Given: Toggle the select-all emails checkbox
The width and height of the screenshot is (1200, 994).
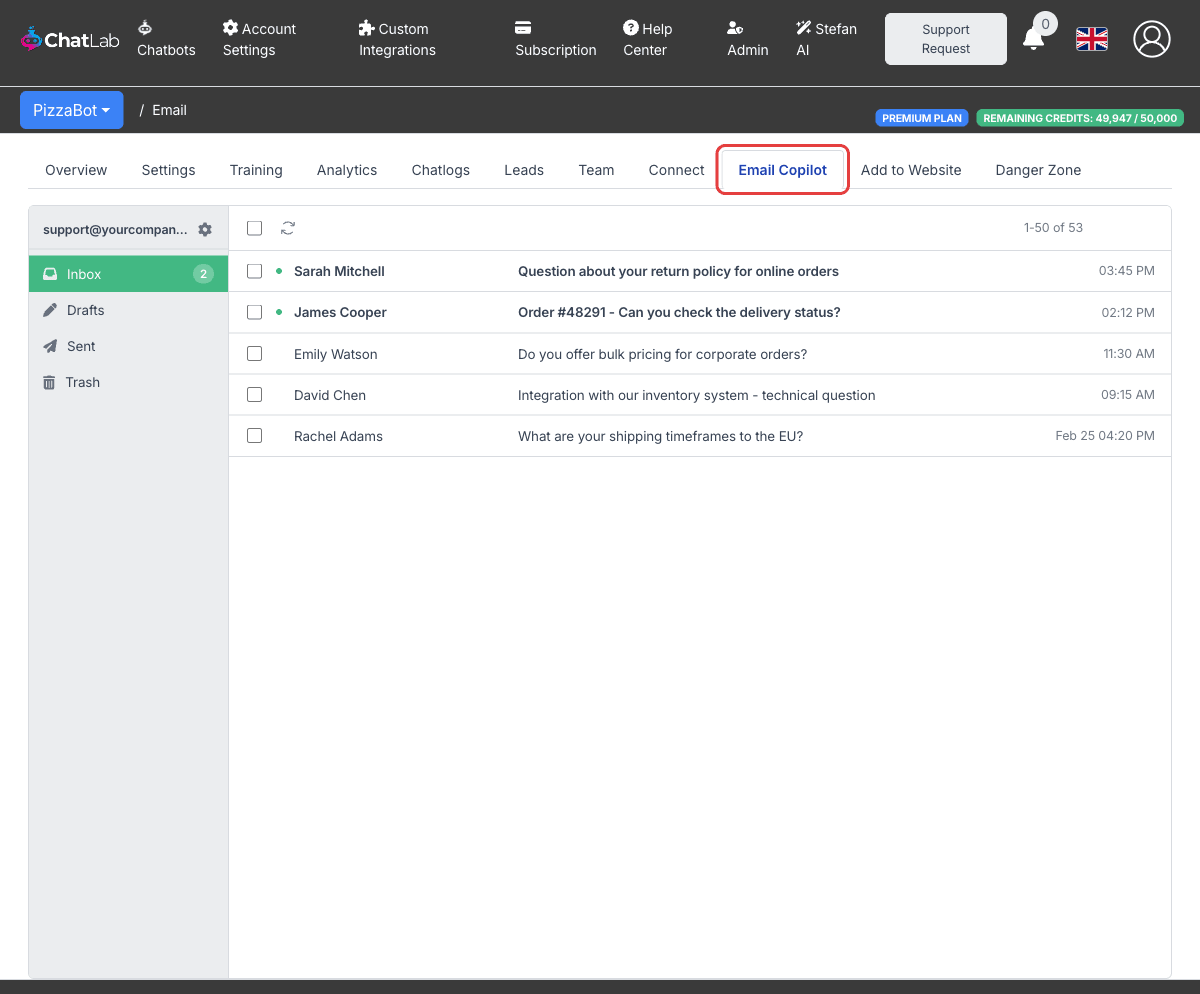Looking at the screenshot, I should (255, 228).
